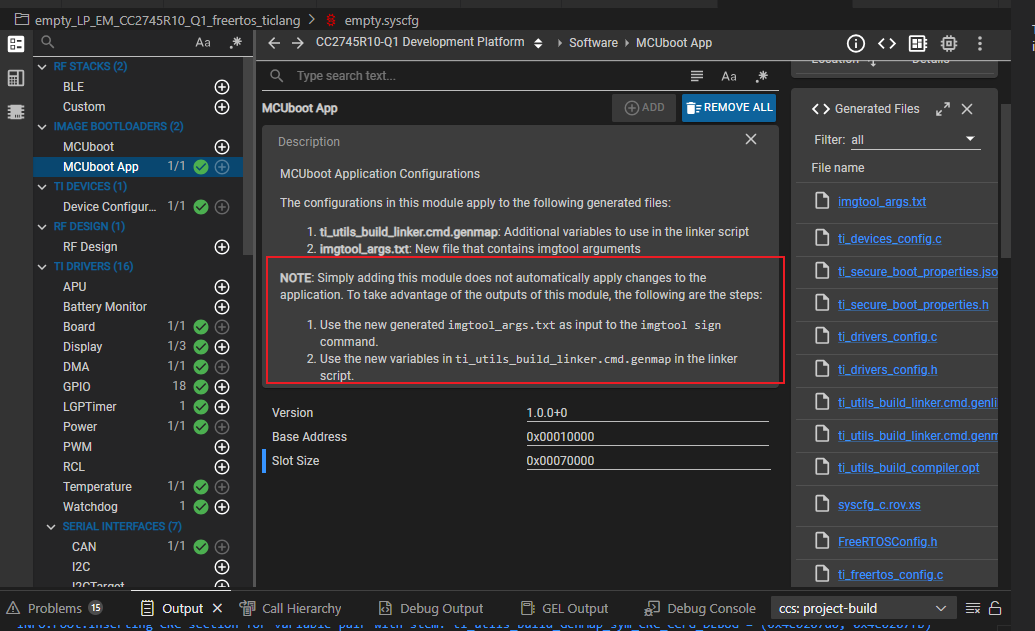Open the Development Platform device selector arrows
Screen dimensions: 1035x631
[538, 43]
